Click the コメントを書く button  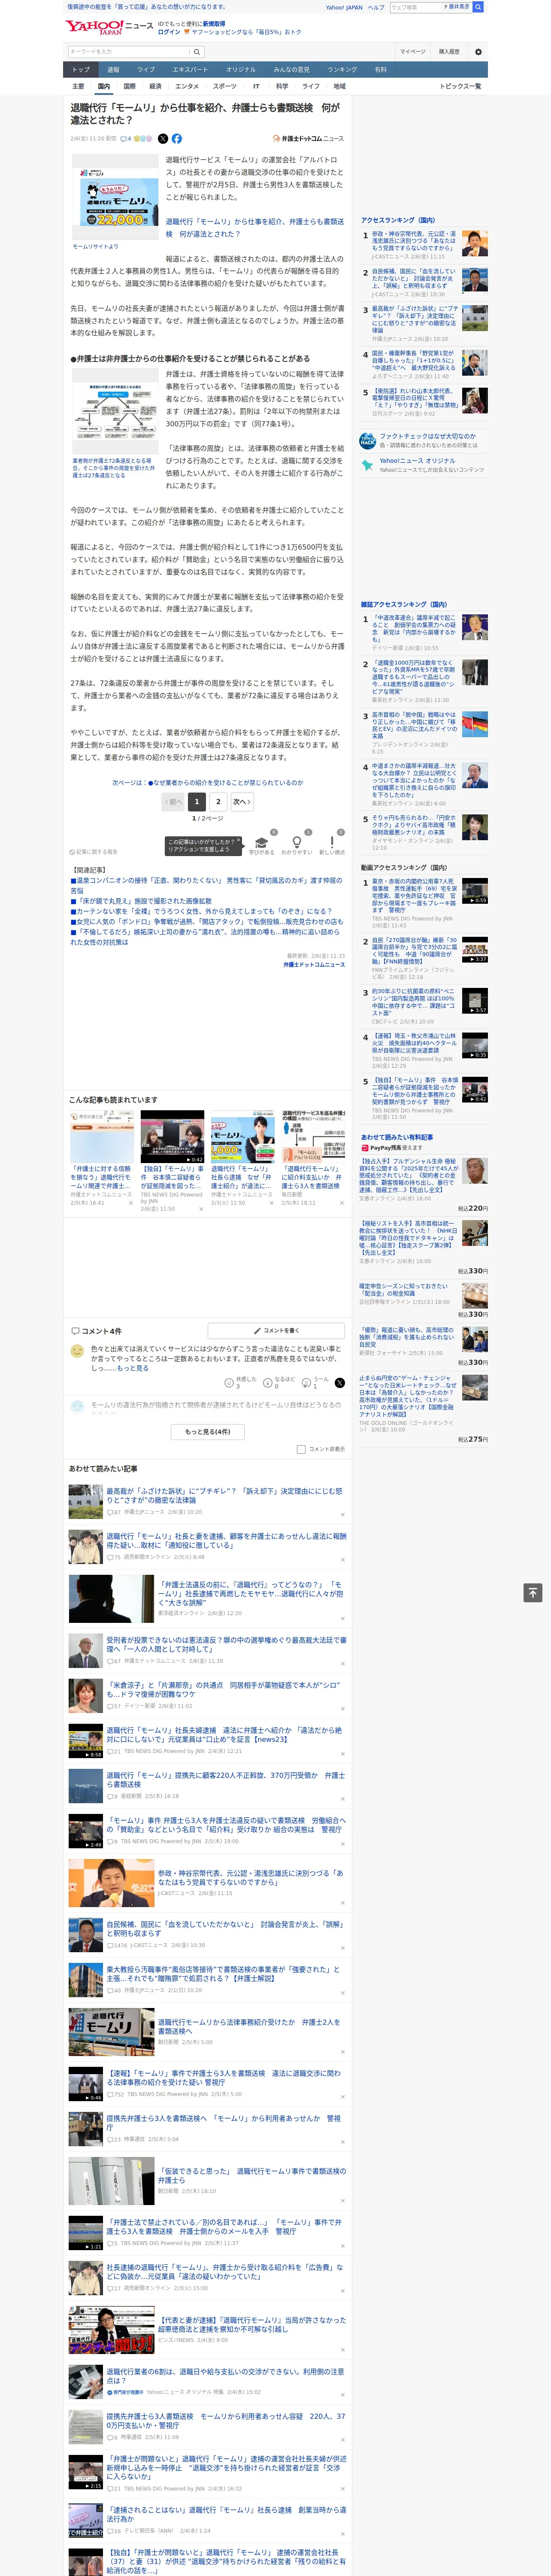pyautogui.click(x=276, y=1331)
